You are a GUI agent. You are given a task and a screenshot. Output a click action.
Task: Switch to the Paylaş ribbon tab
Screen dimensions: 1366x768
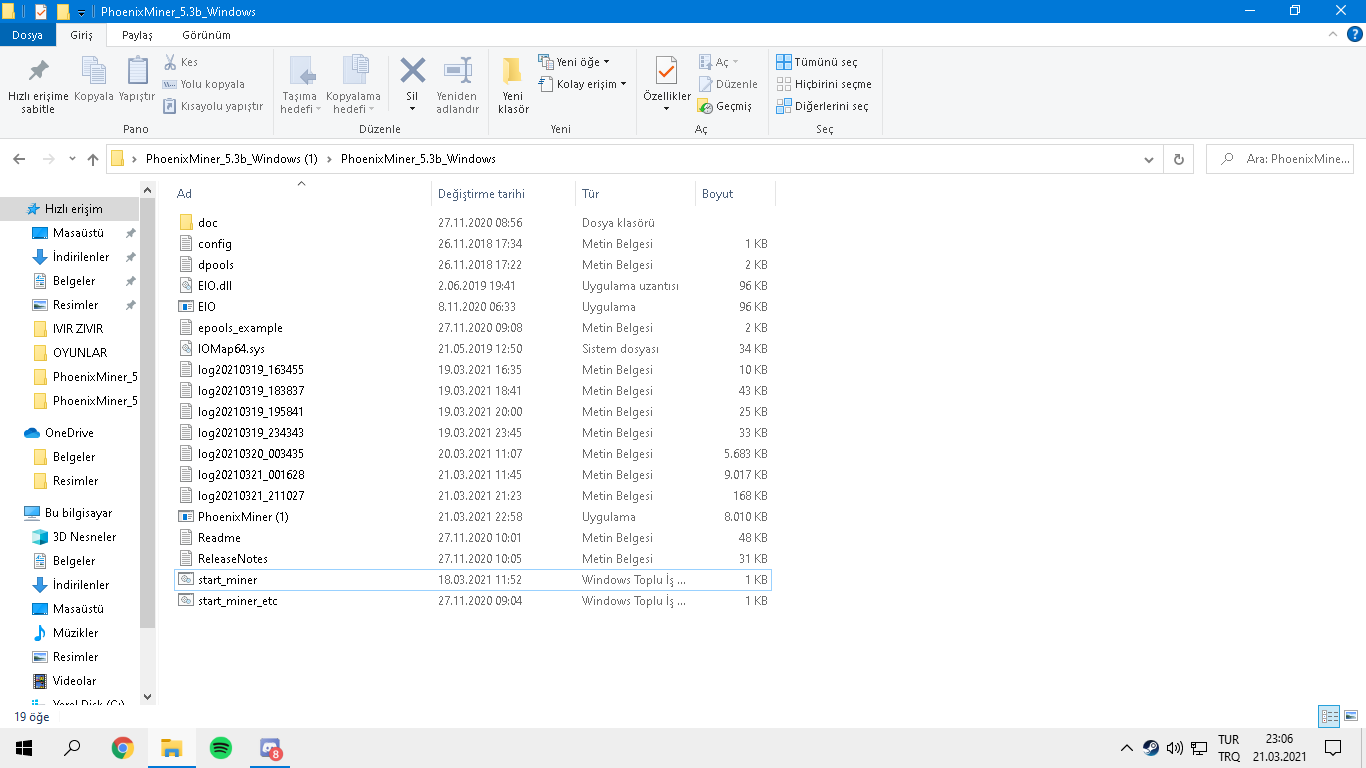[x=137, y=35]
